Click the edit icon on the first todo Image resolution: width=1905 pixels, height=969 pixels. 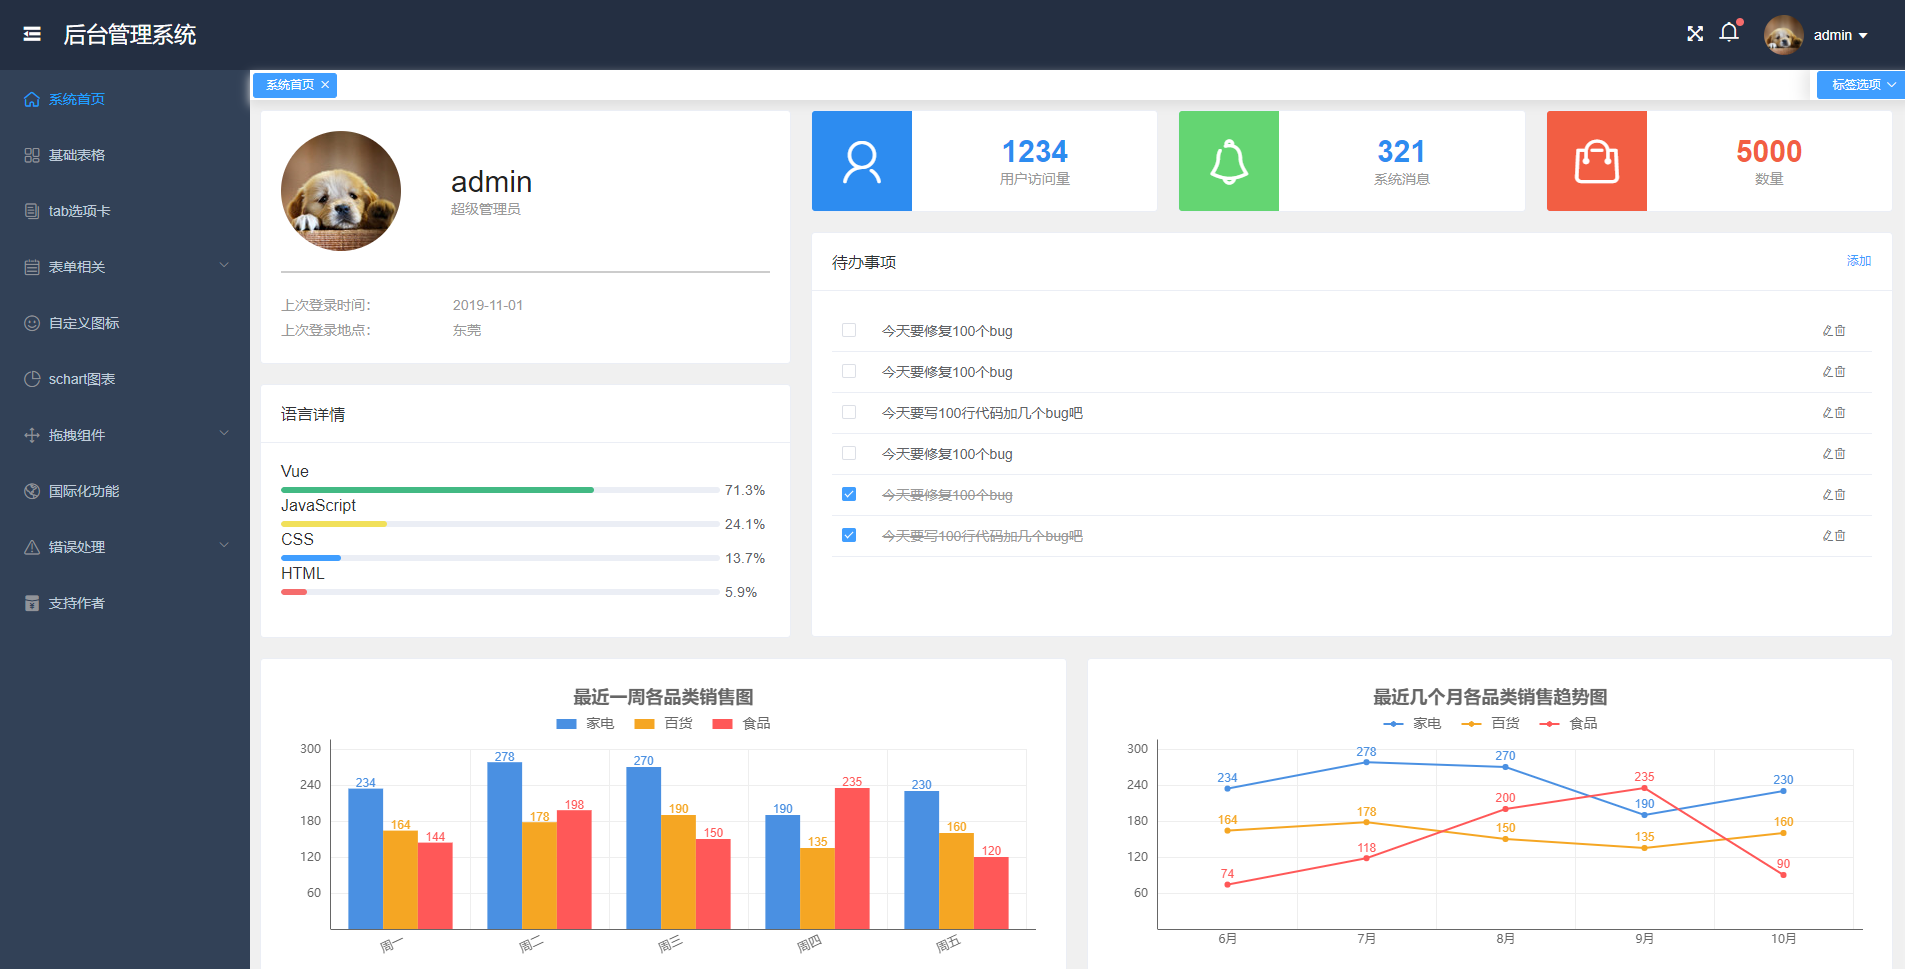coord(1827,331)
